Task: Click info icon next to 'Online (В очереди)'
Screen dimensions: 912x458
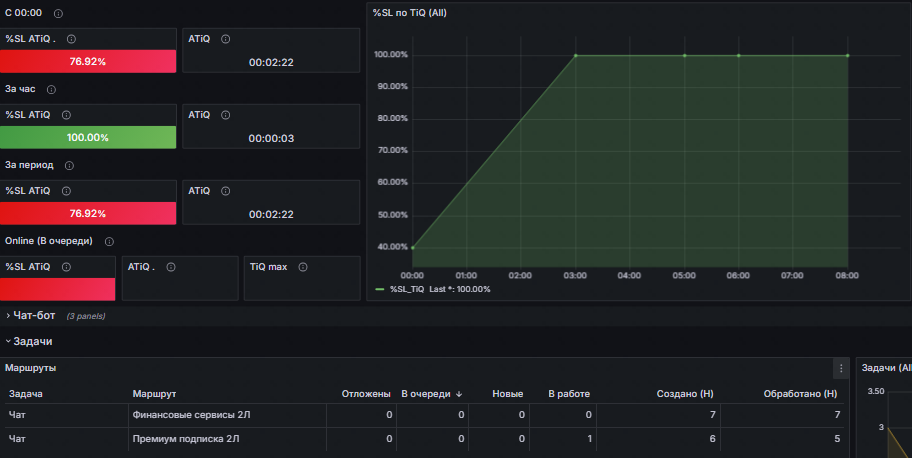Action: click(x=109, y=242)
